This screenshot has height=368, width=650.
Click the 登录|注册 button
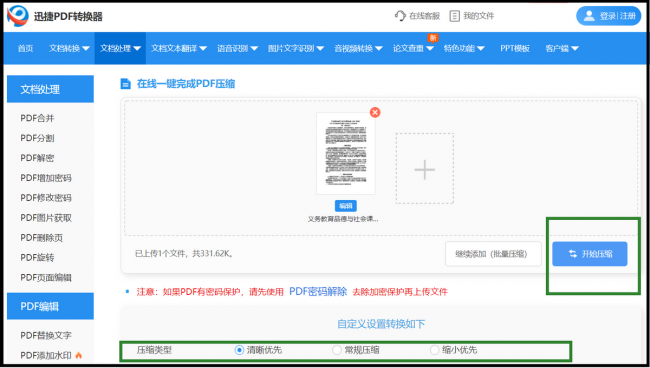click(609, 16)
